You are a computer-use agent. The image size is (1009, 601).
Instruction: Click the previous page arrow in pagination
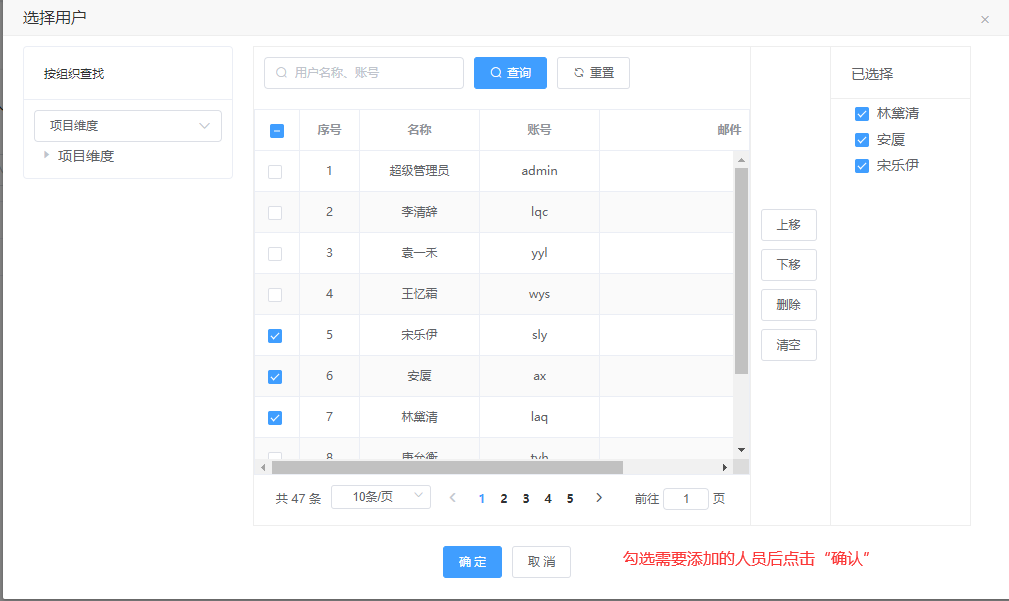(x=452, y=498)
